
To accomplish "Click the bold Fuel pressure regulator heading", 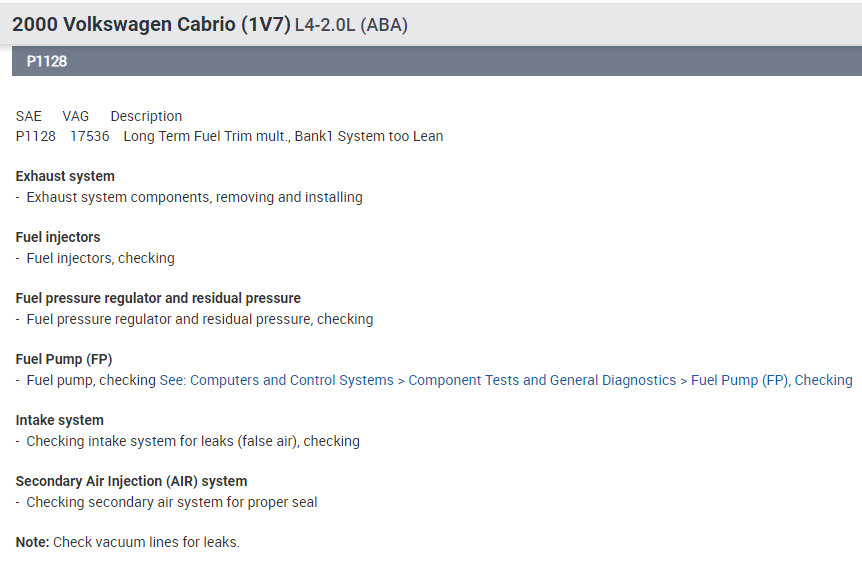I will 158,298.
